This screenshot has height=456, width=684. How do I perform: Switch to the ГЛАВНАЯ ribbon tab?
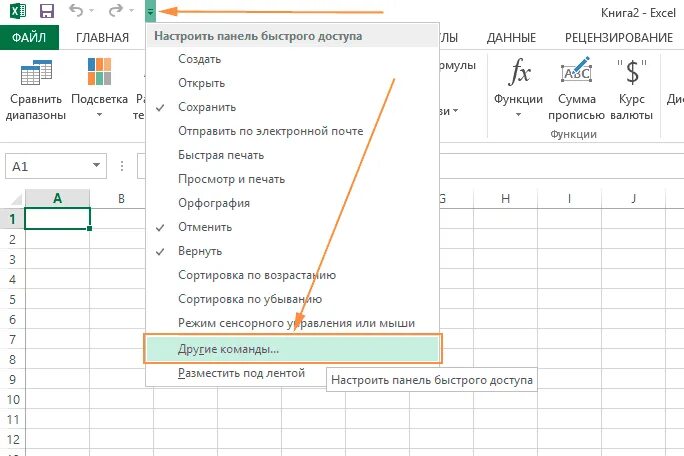pos(103,38)
